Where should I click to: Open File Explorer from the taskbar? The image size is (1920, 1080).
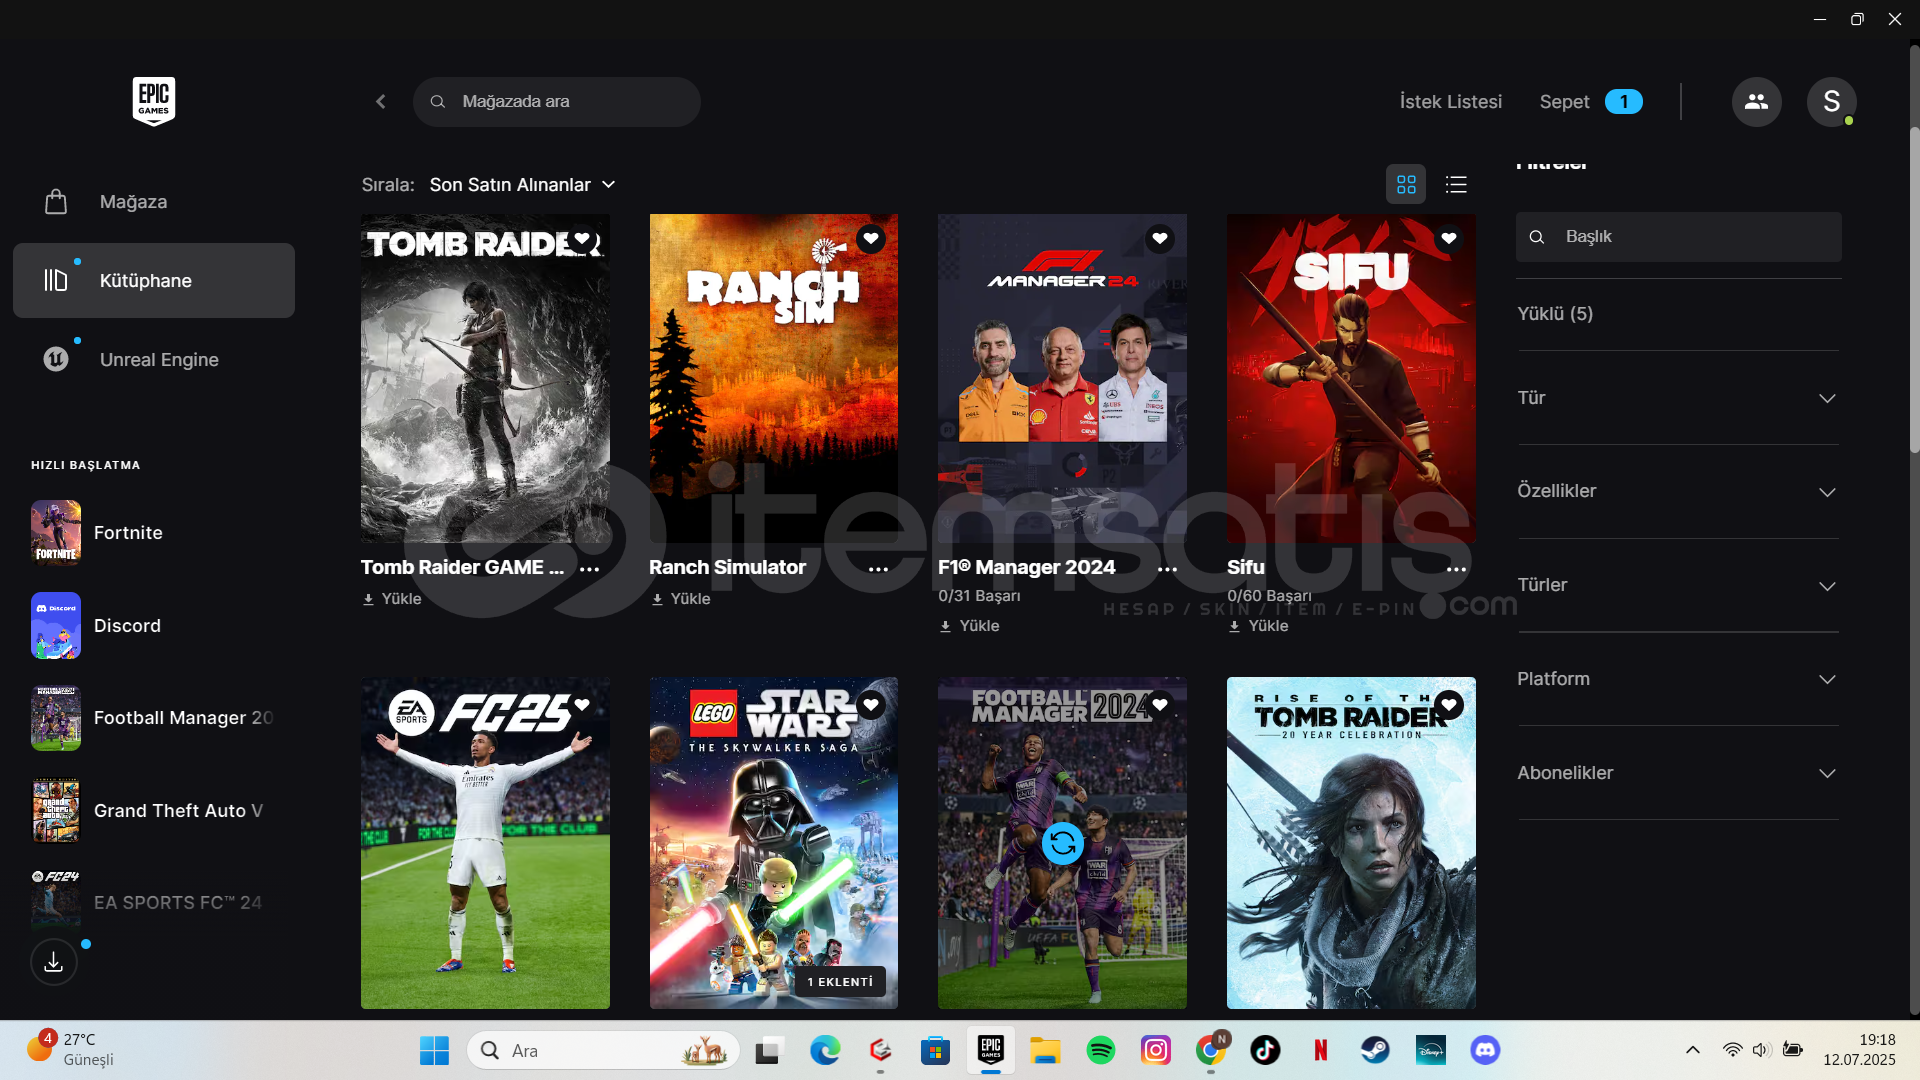point(1046,1051)
